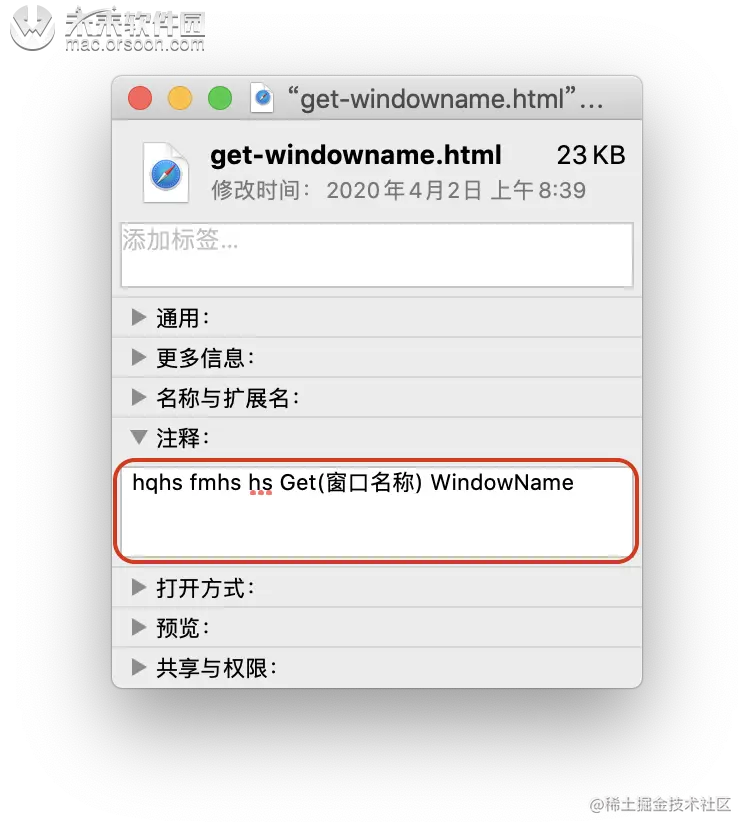
Task: Click the mac.orsoon.com watermark text
Action: (135, 44)
